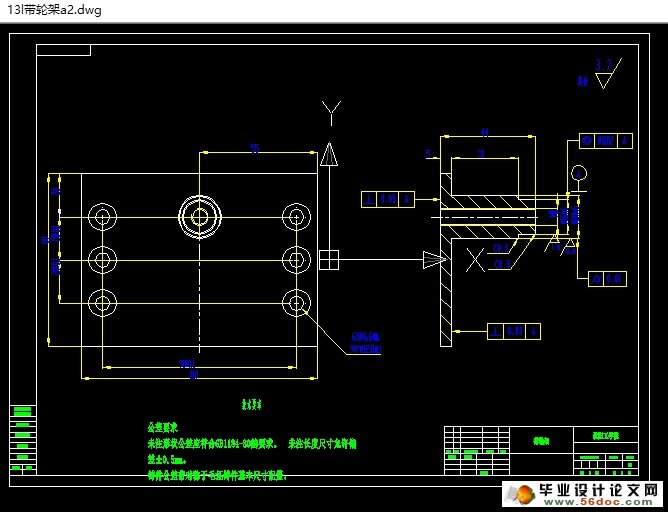Click the revision table at bottom left

[22, 444]
